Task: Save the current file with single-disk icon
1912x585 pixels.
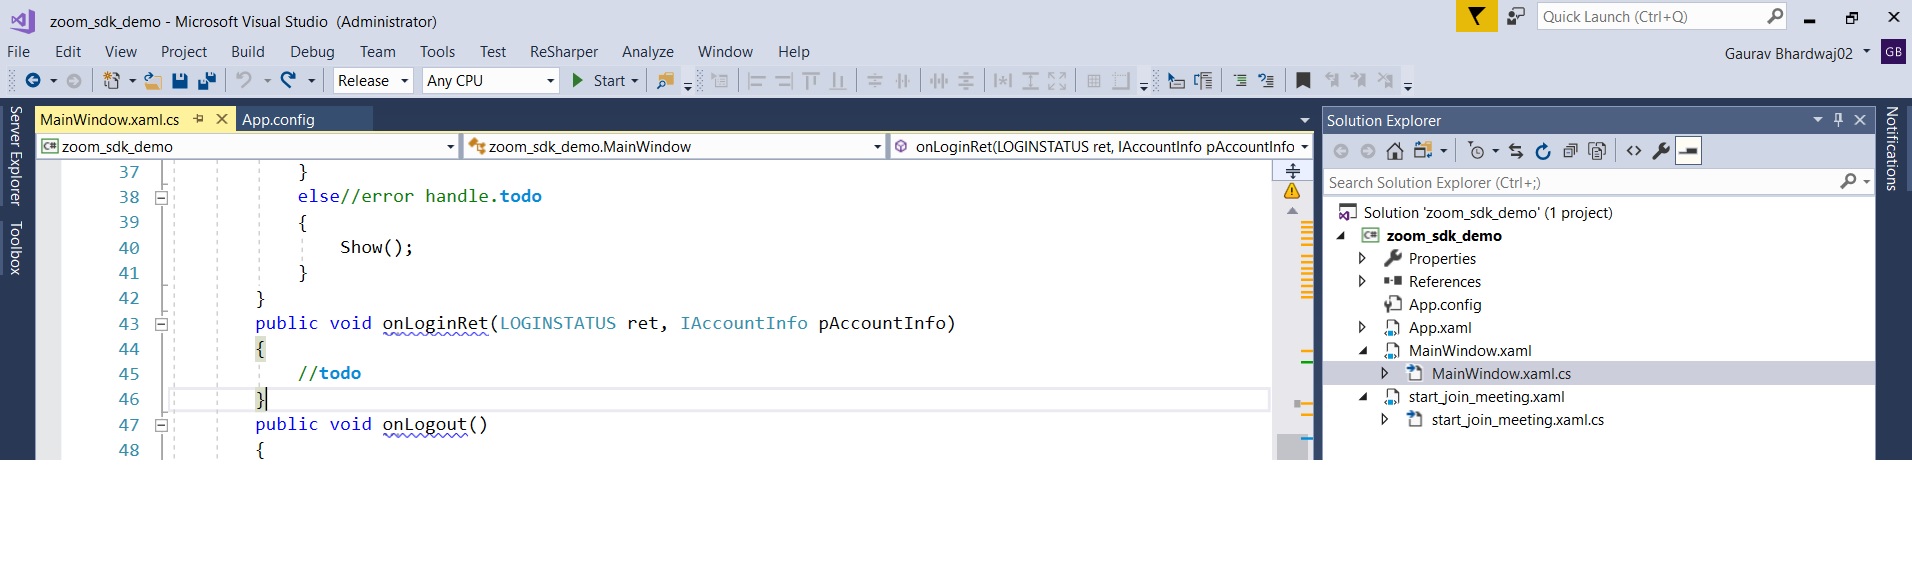Action: (180, 81)
